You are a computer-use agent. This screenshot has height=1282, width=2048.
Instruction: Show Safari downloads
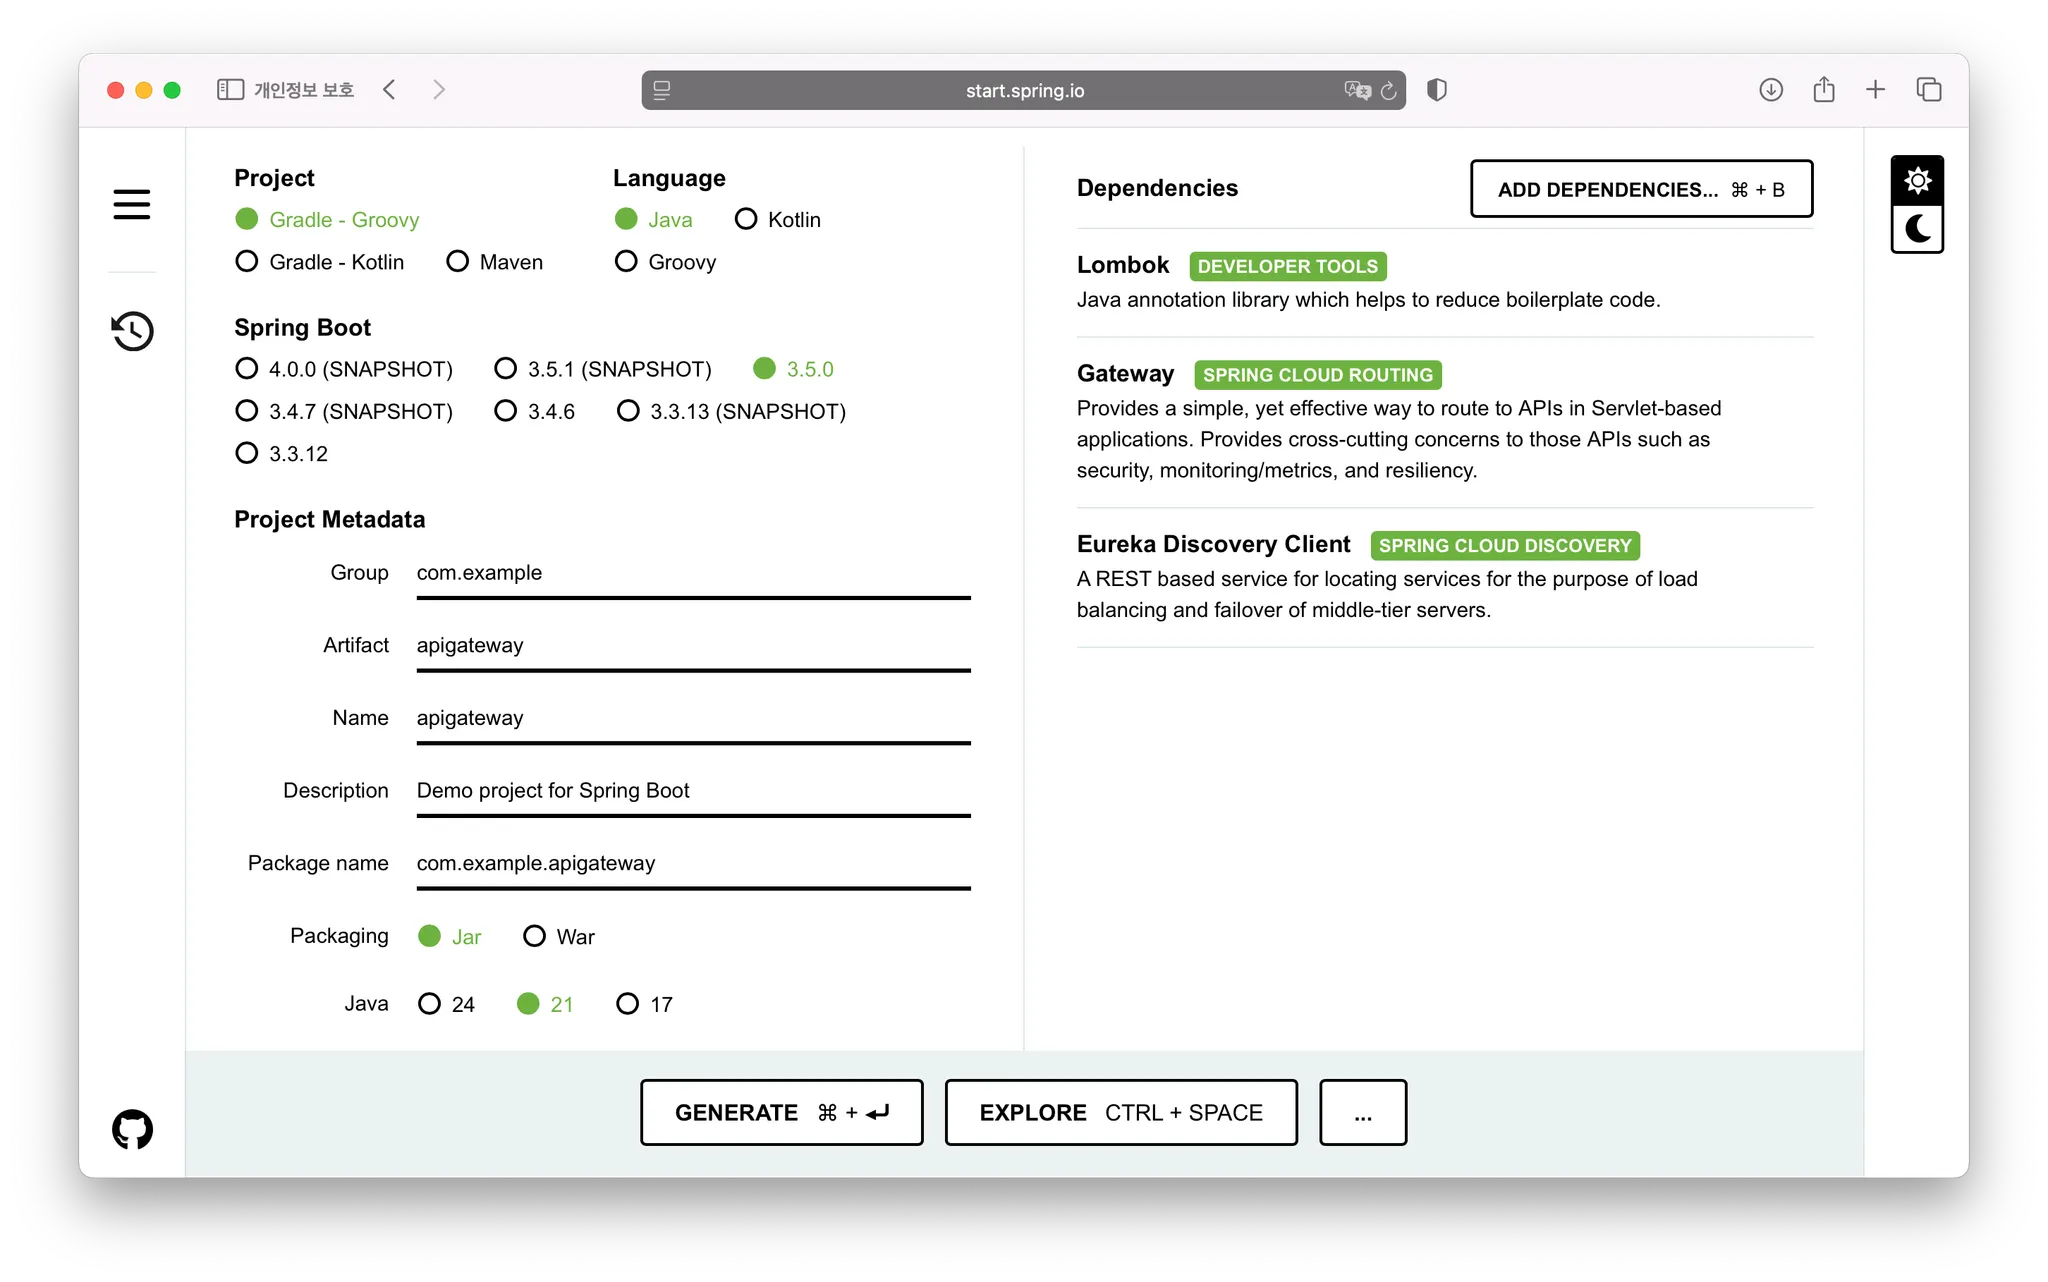[1771, 90]
